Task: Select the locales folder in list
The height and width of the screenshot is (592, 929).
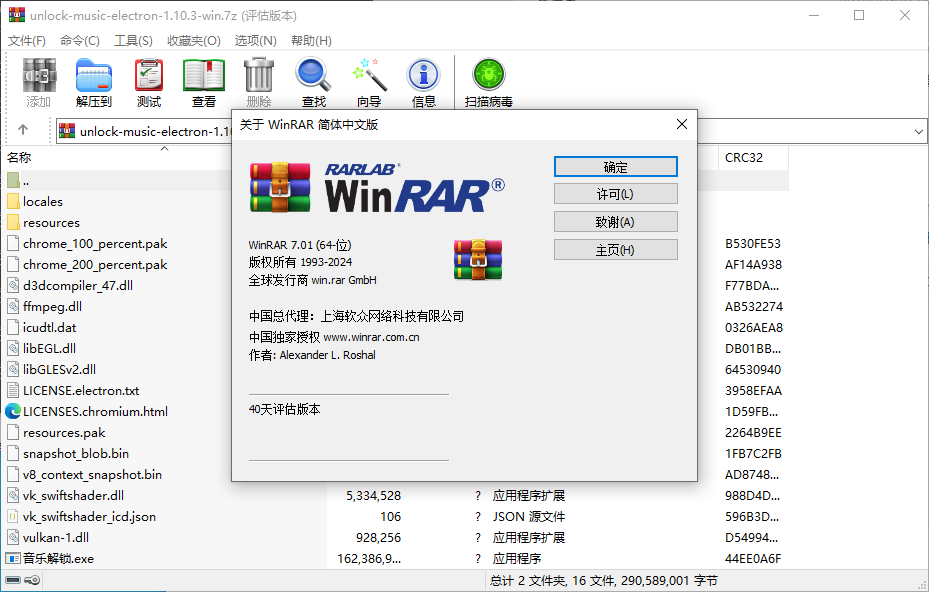Action: pos(43,202)
